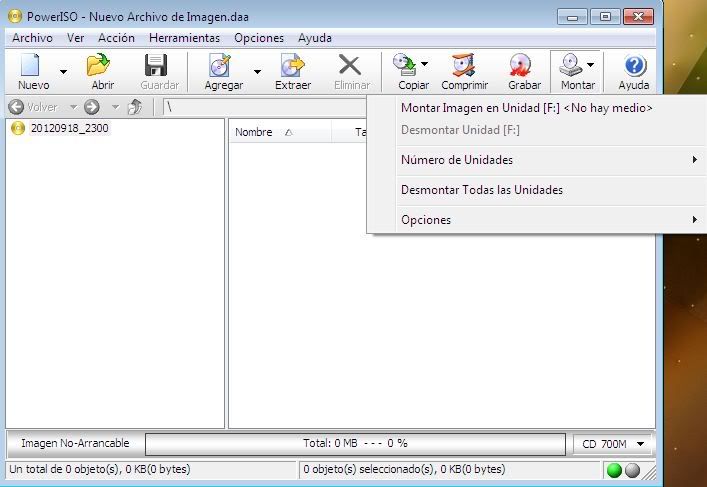Image resolution: width=707 pixels, height=487 pixels.
Task: Open the Volver history dropdown arrow
Action: click(x=73, y=107)
